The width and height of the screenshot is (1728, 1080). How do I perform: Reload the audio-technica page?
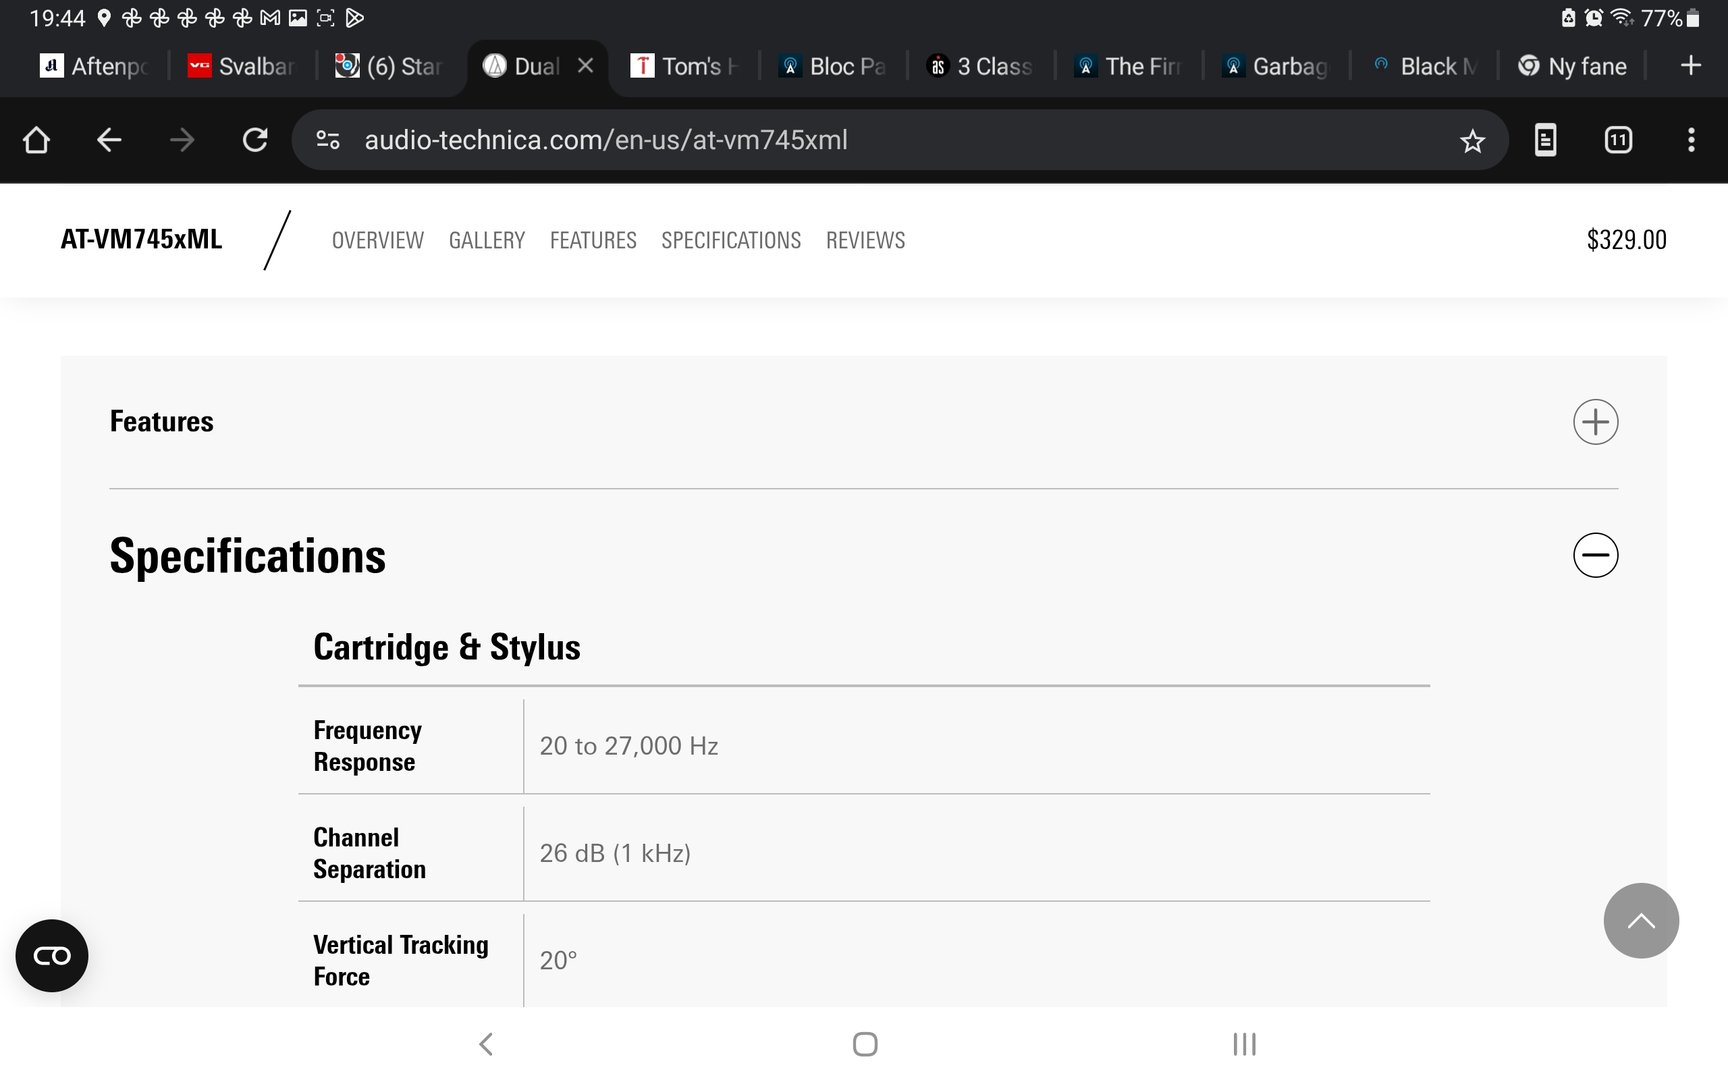[255, 140]
